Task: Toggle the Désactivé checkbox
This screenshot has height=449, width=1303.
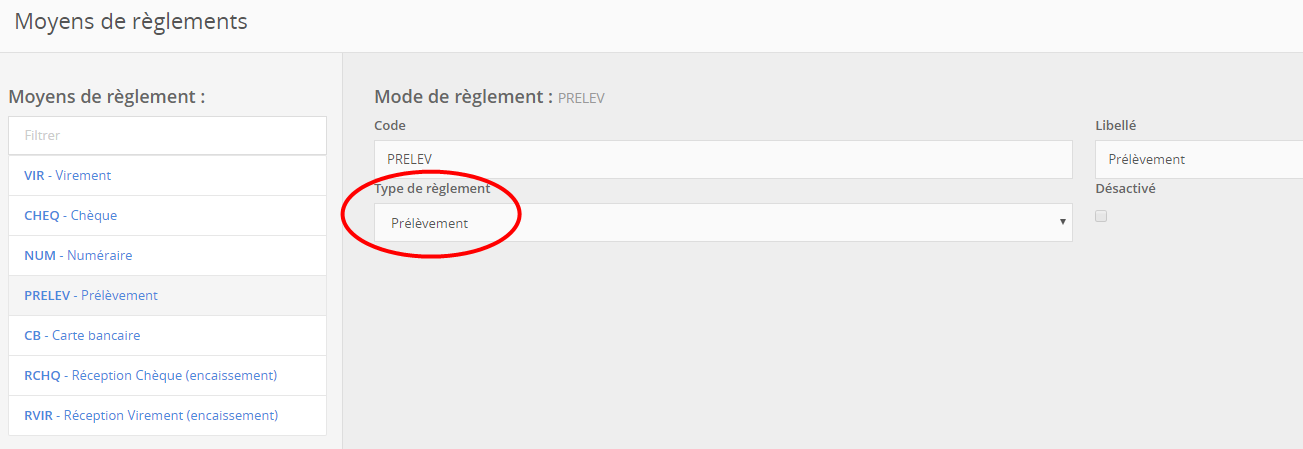Action: [x=1101, y=216]
